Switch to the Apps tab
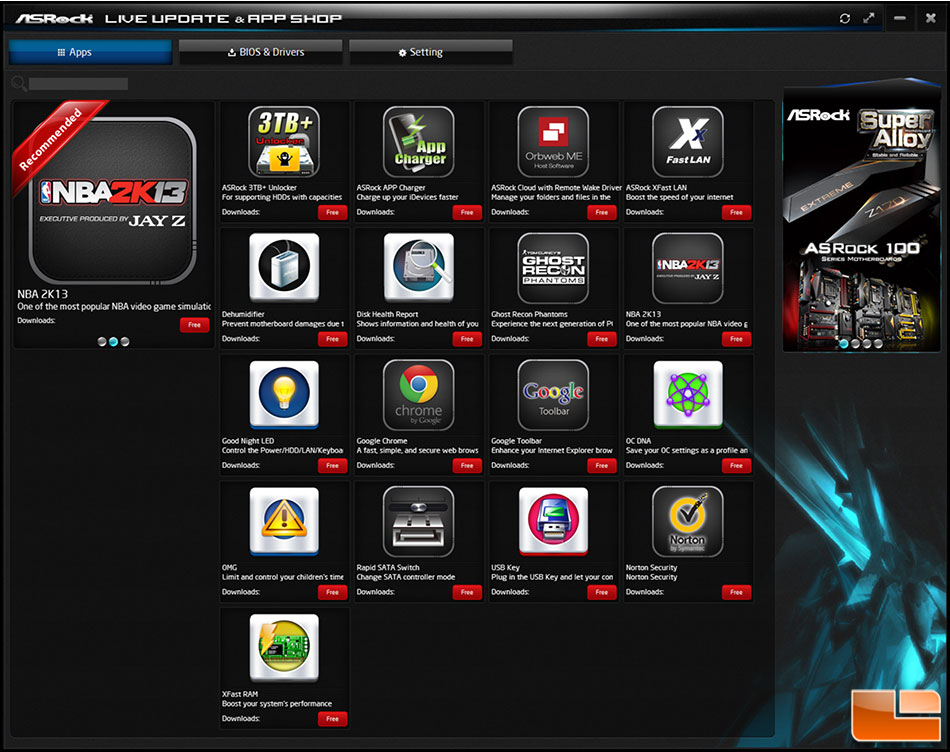 tap(90, 52)
